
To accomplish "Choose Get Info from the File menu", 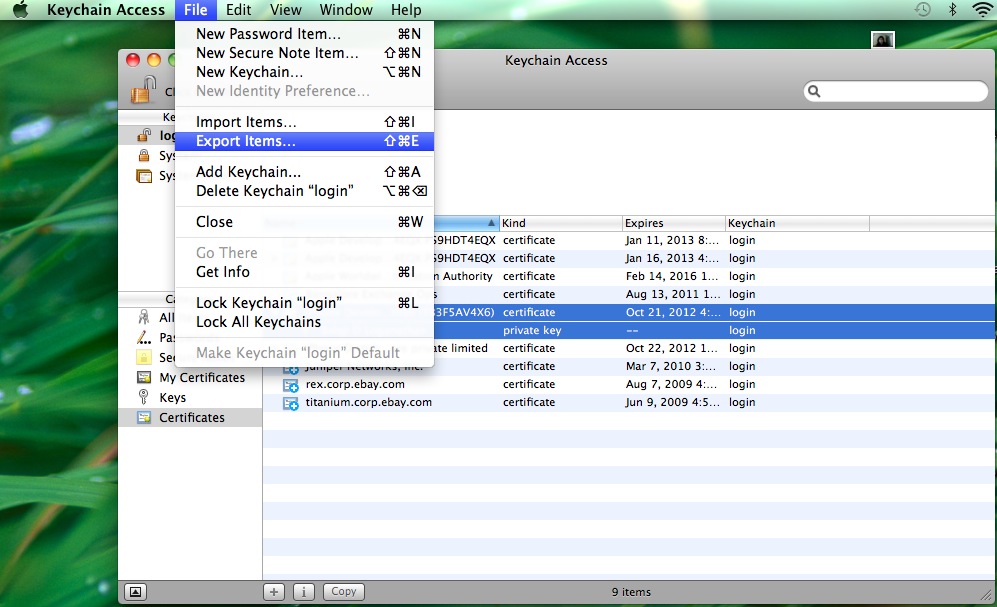I will coord(305,272).
